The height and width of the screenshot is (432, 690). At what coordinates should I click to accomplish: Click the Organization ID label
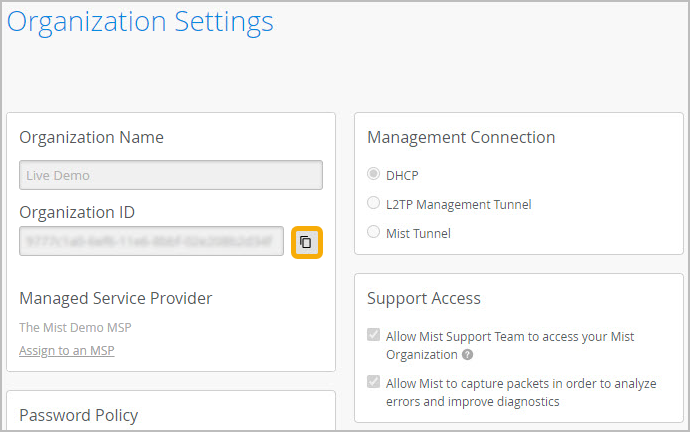77,212
